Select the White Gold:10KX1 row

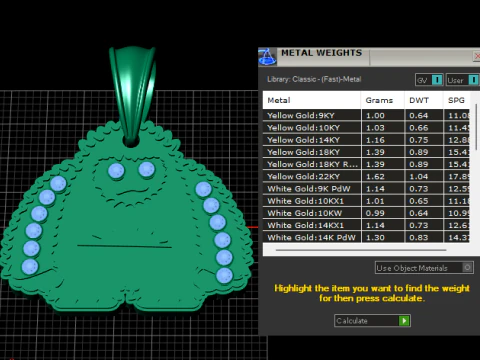click(x=366, y=201)
